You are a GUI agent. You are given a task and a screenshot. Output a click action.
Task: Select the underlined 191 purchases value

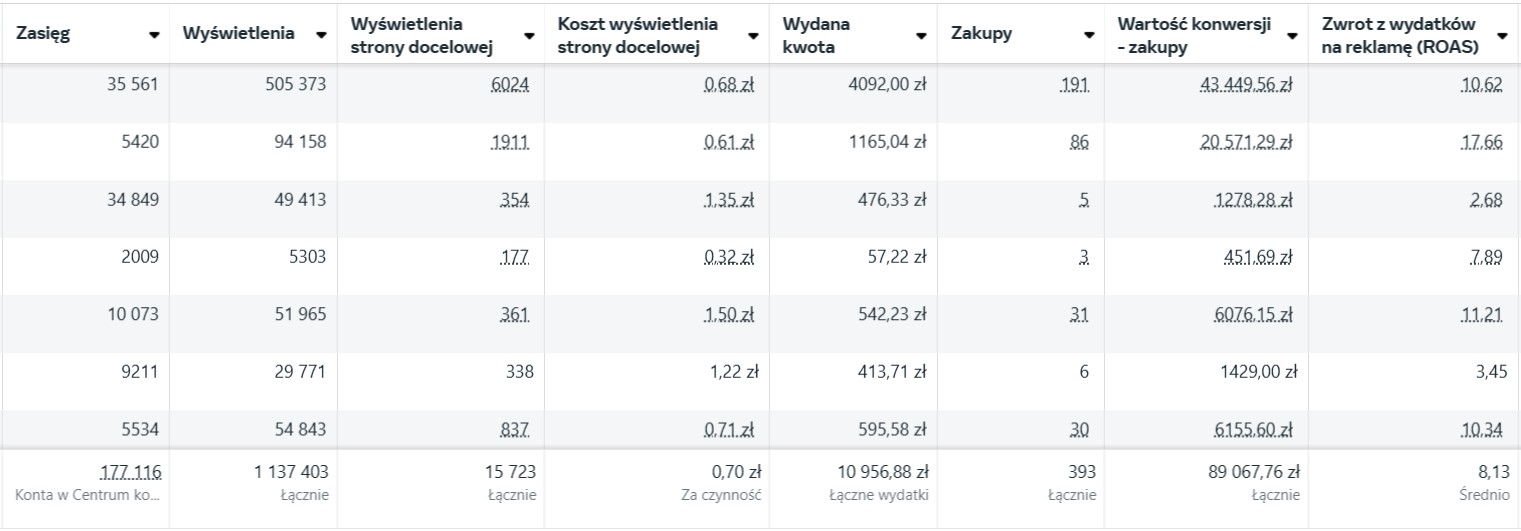pos(1075,85)
